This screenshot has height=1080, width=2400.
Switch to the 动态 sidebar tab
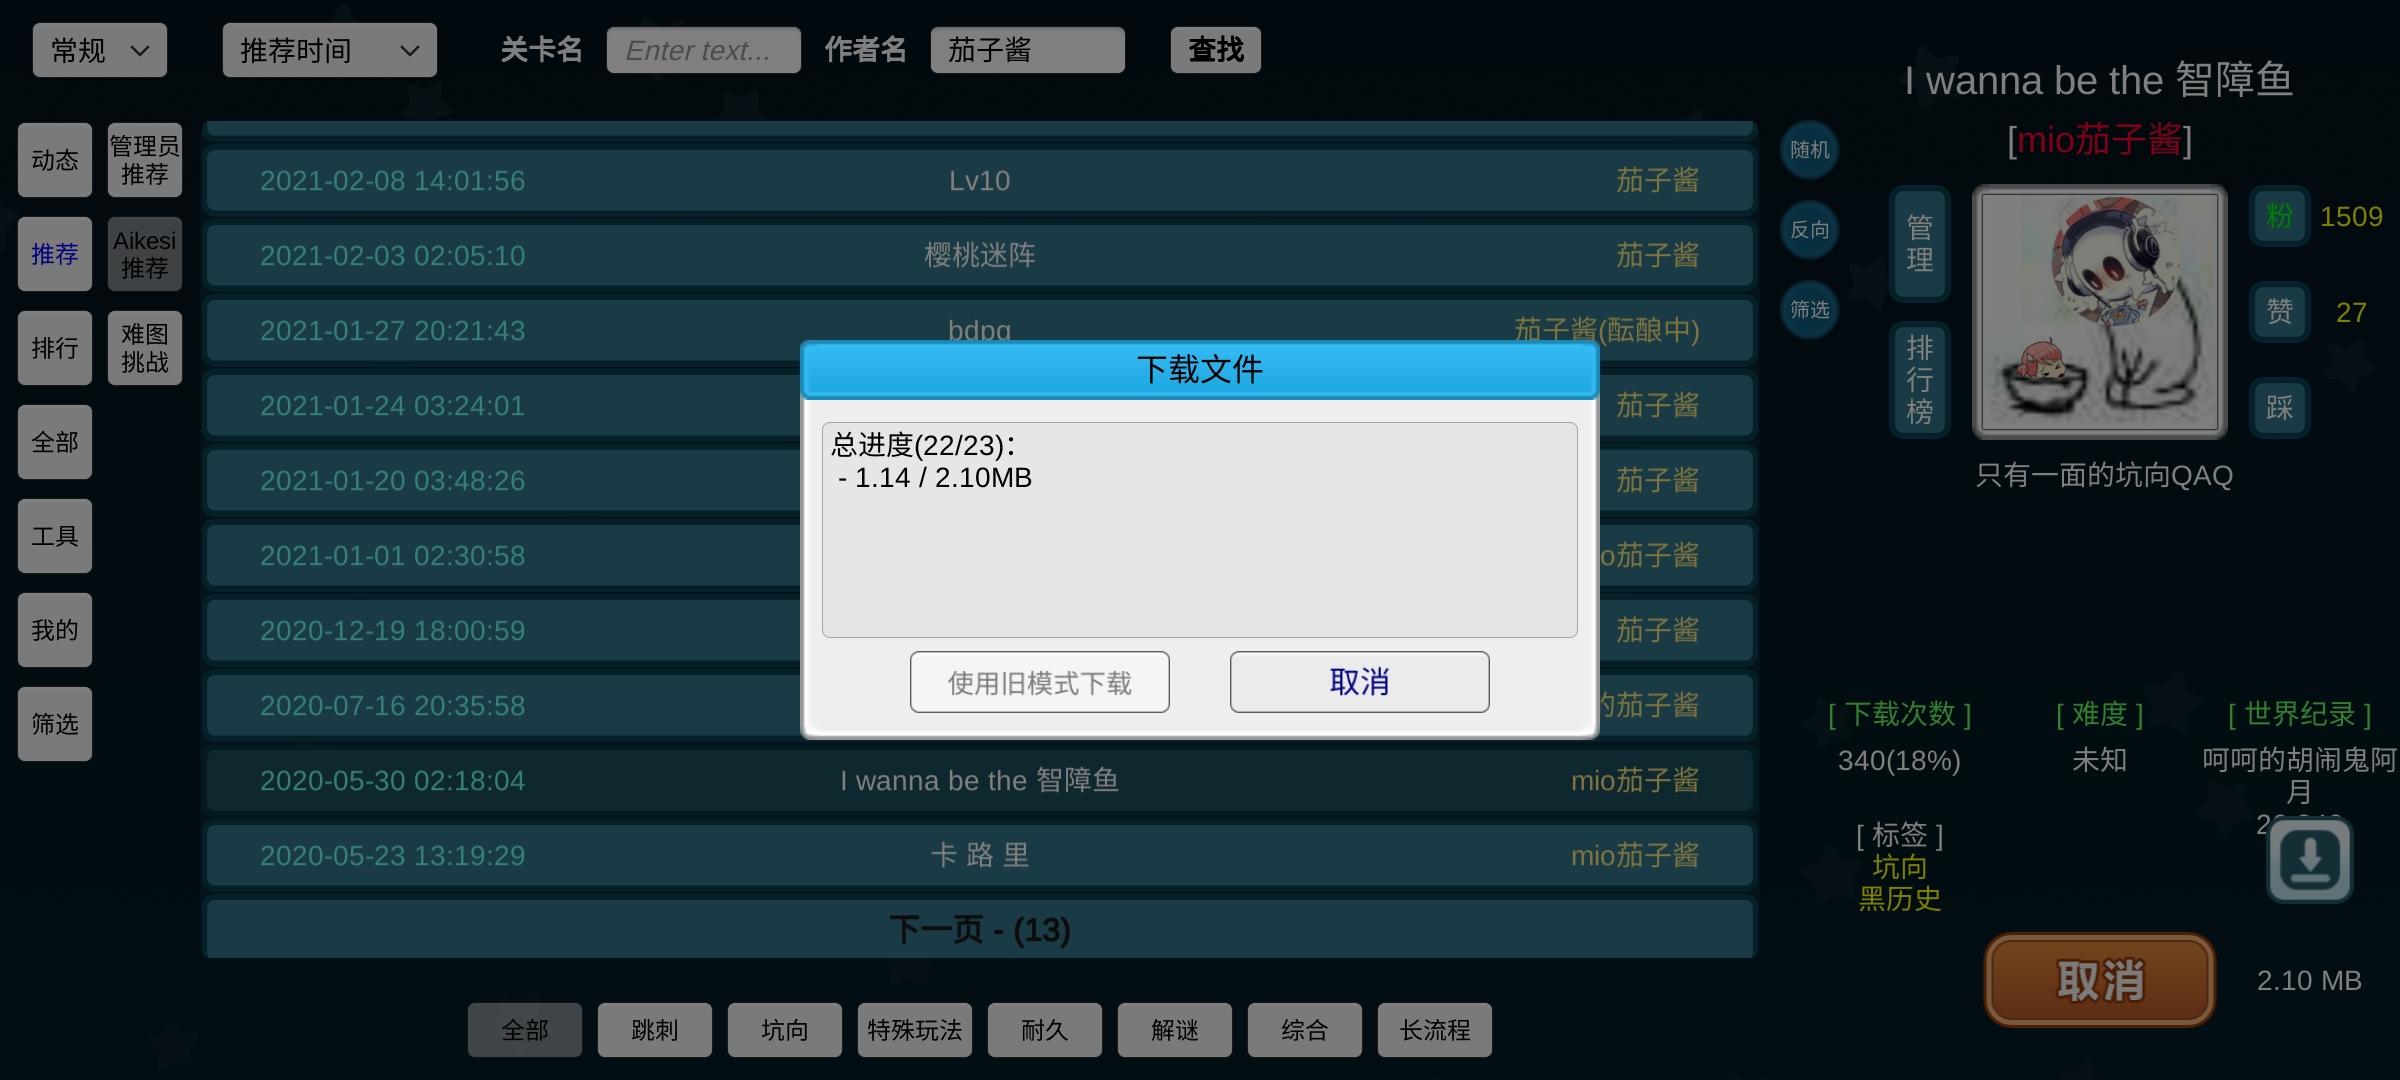(x=55, y=160)
